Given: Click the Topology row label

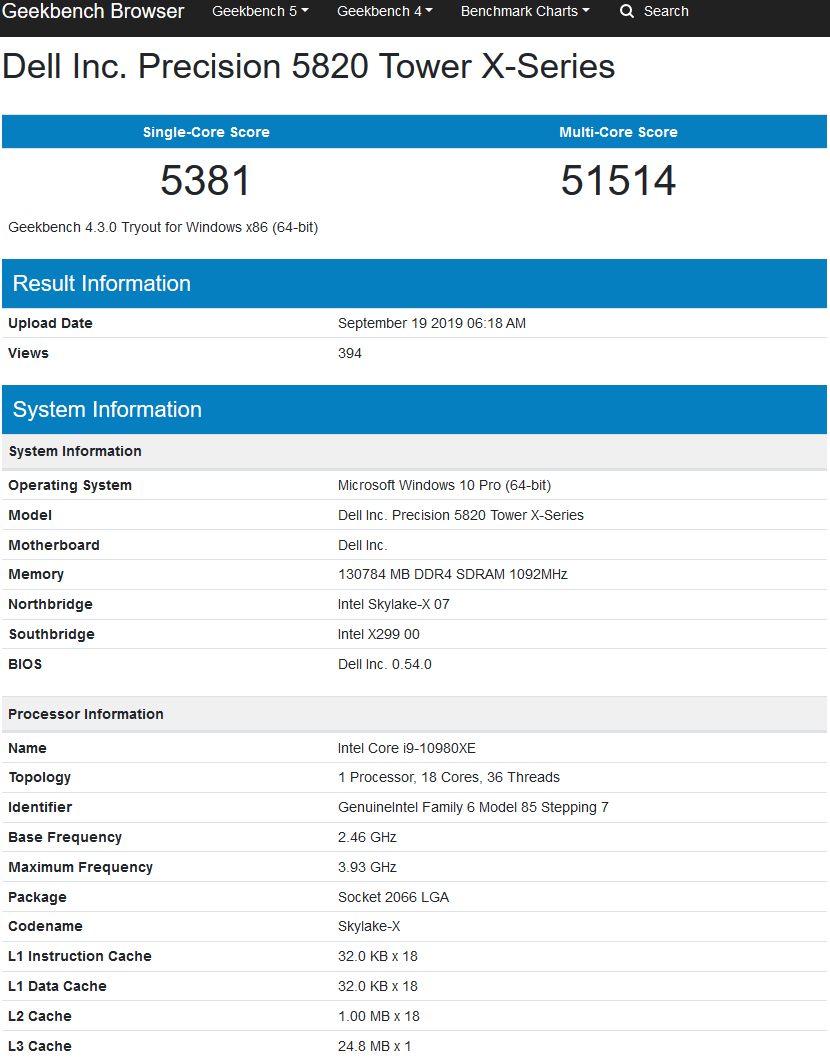Looking at the screenshot, I should [40, 777].
